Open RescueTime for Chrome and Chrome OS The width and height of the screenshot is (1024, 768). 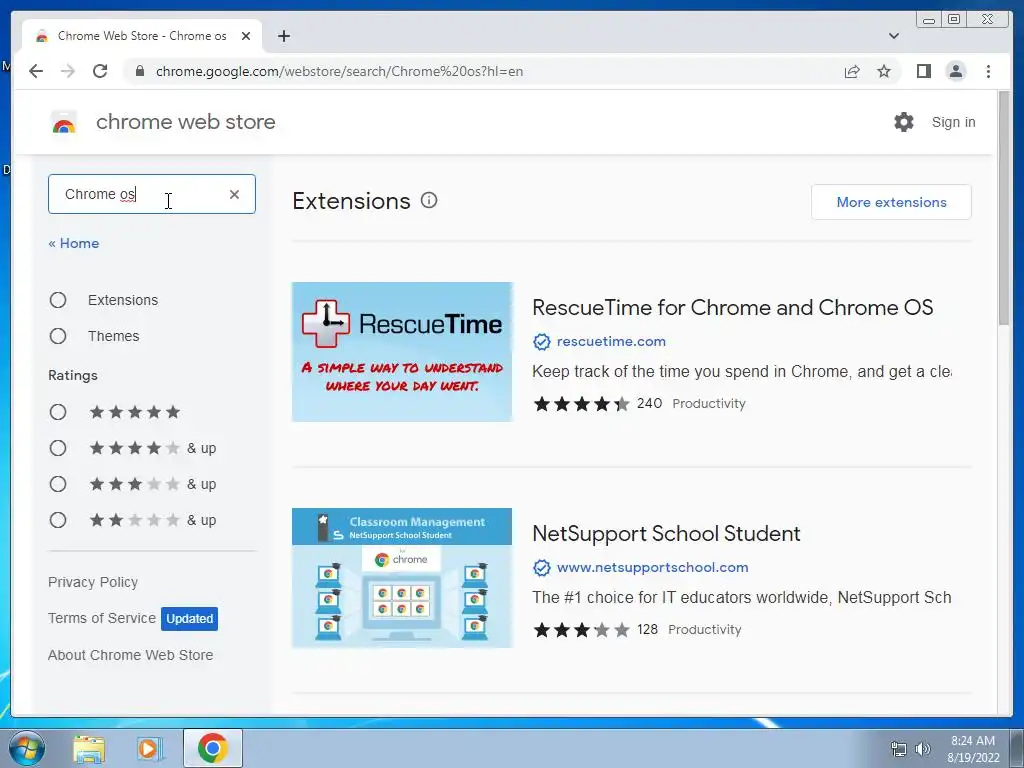coord(733,308)
